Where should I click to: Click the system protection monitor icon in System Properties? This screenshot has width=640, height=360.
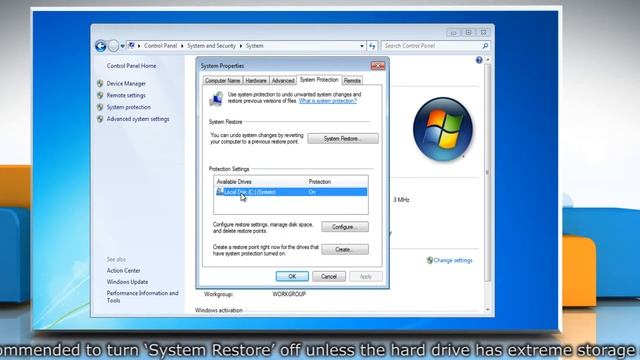pos(216,99)
